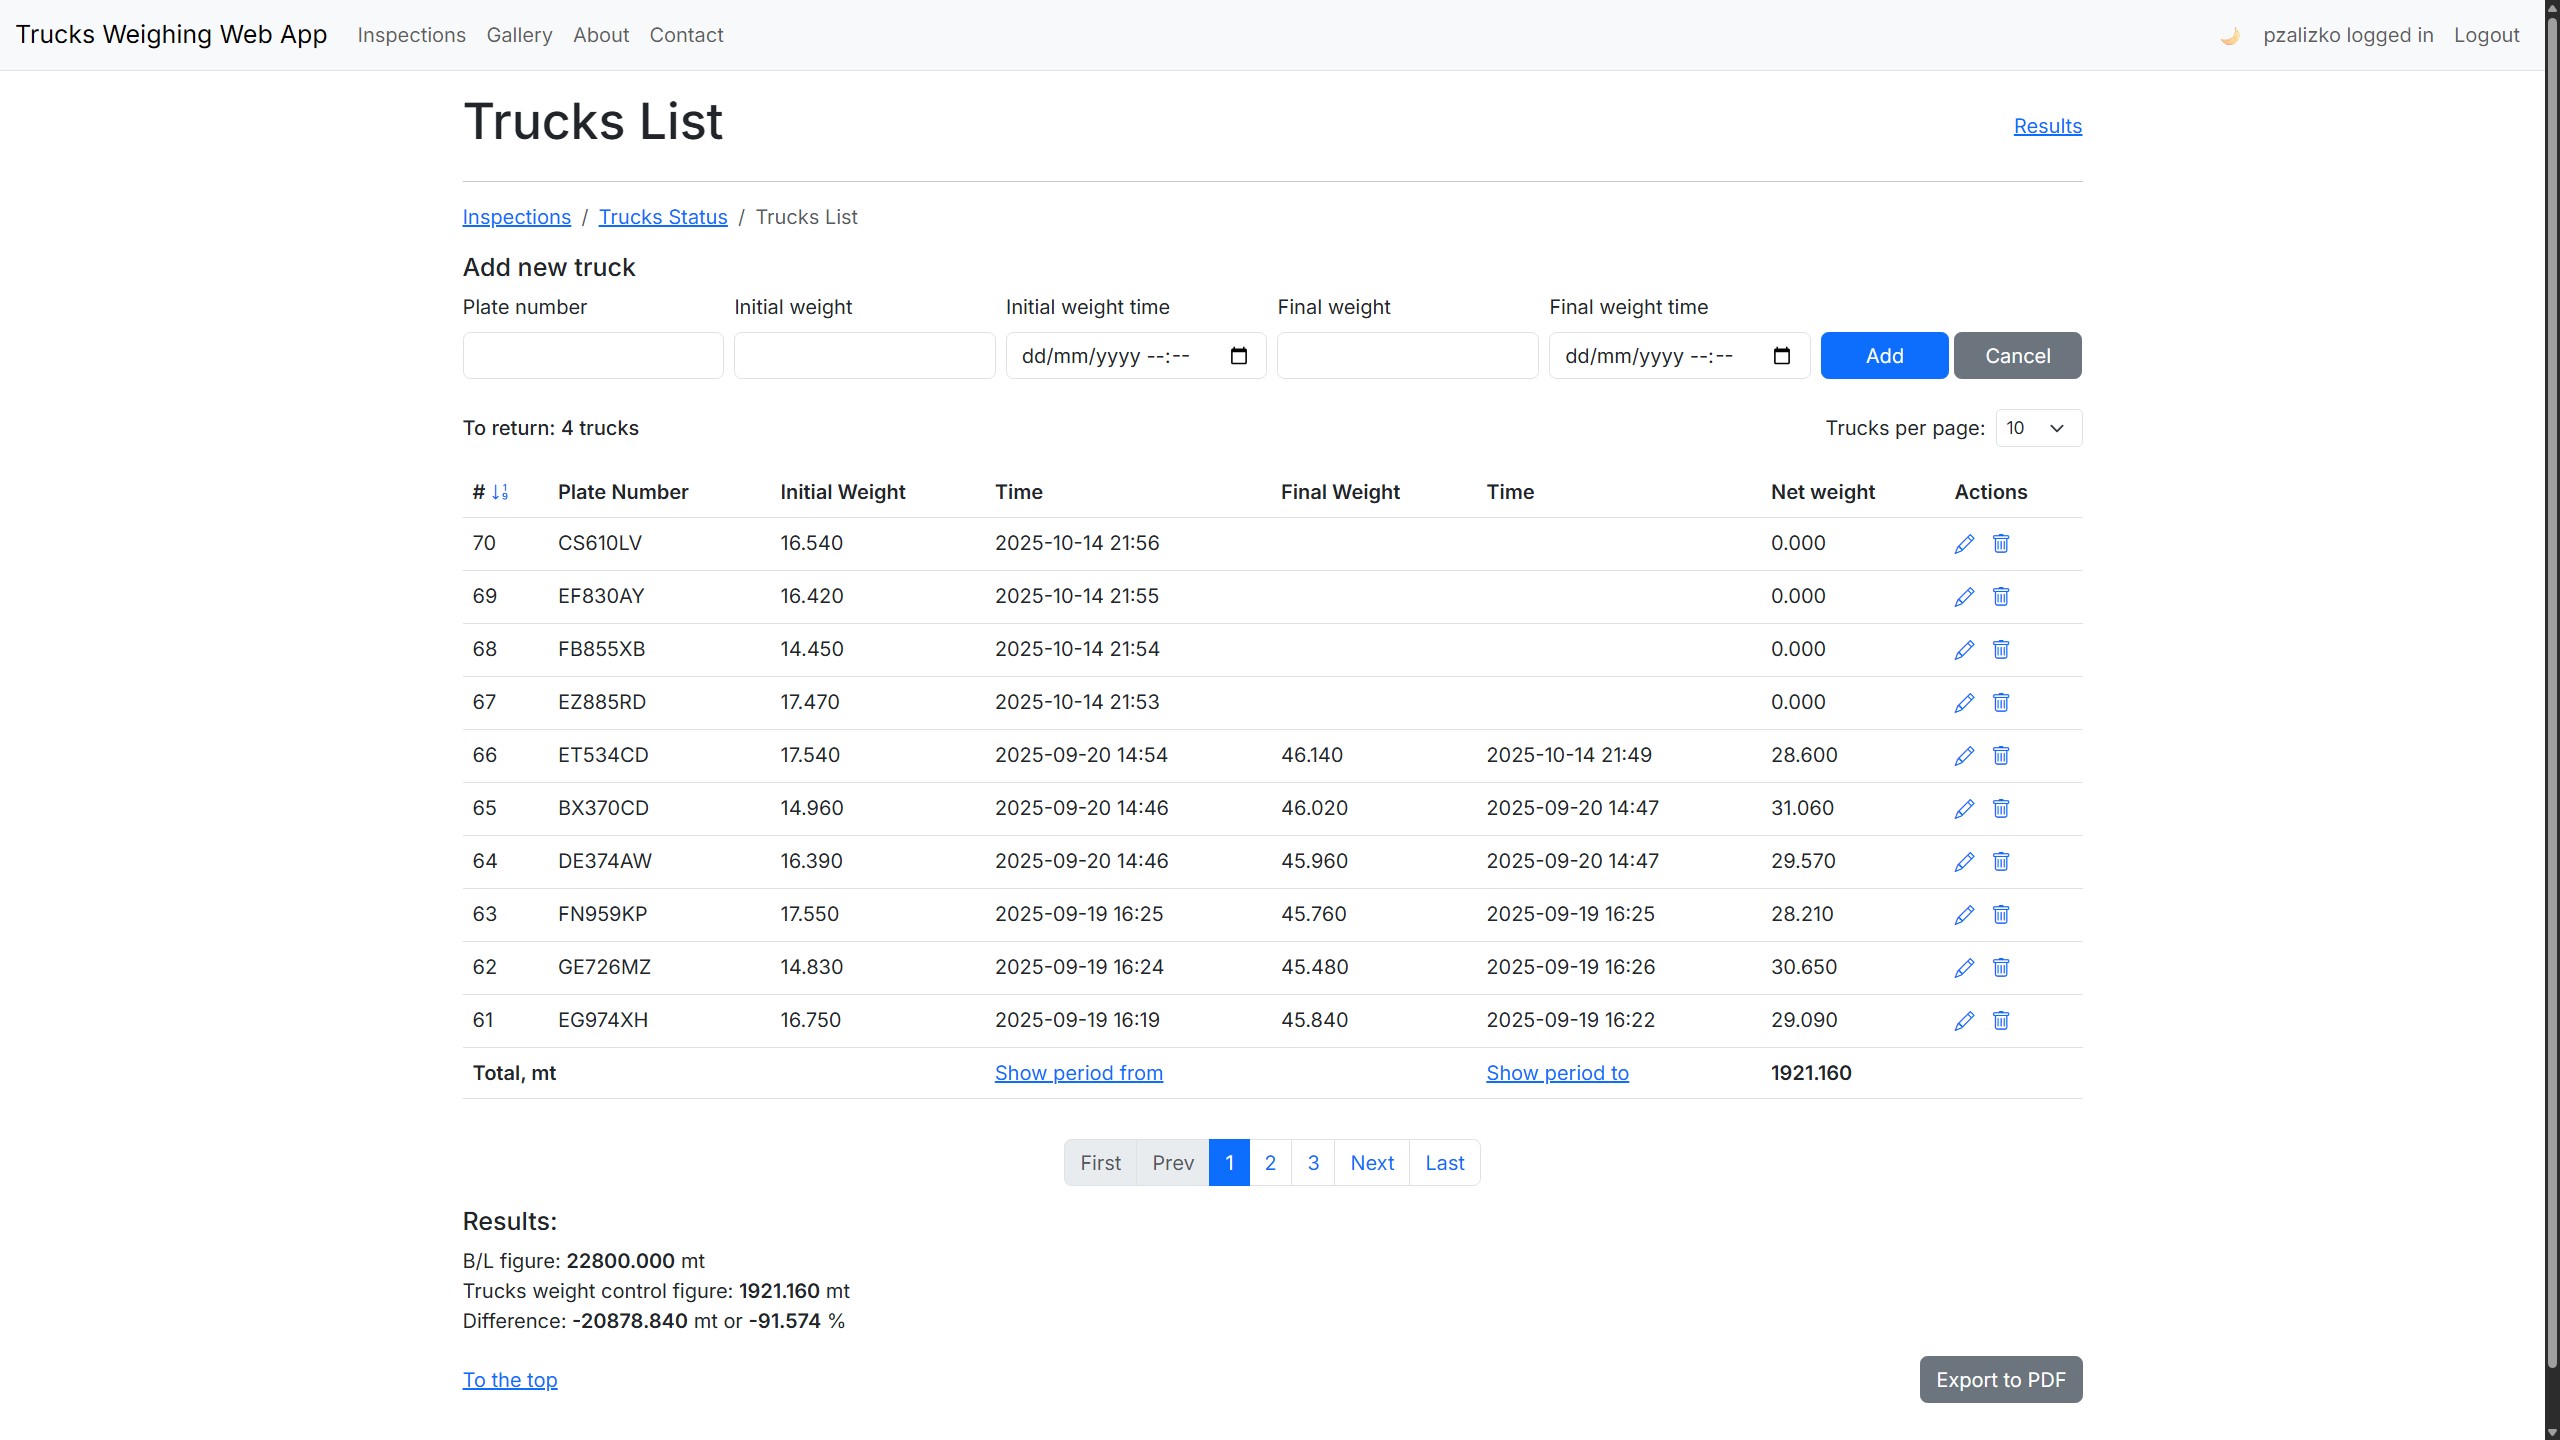2560x1440 pixels.
Task: Open Trucks per page dropdown
Action: point(2038,428)
